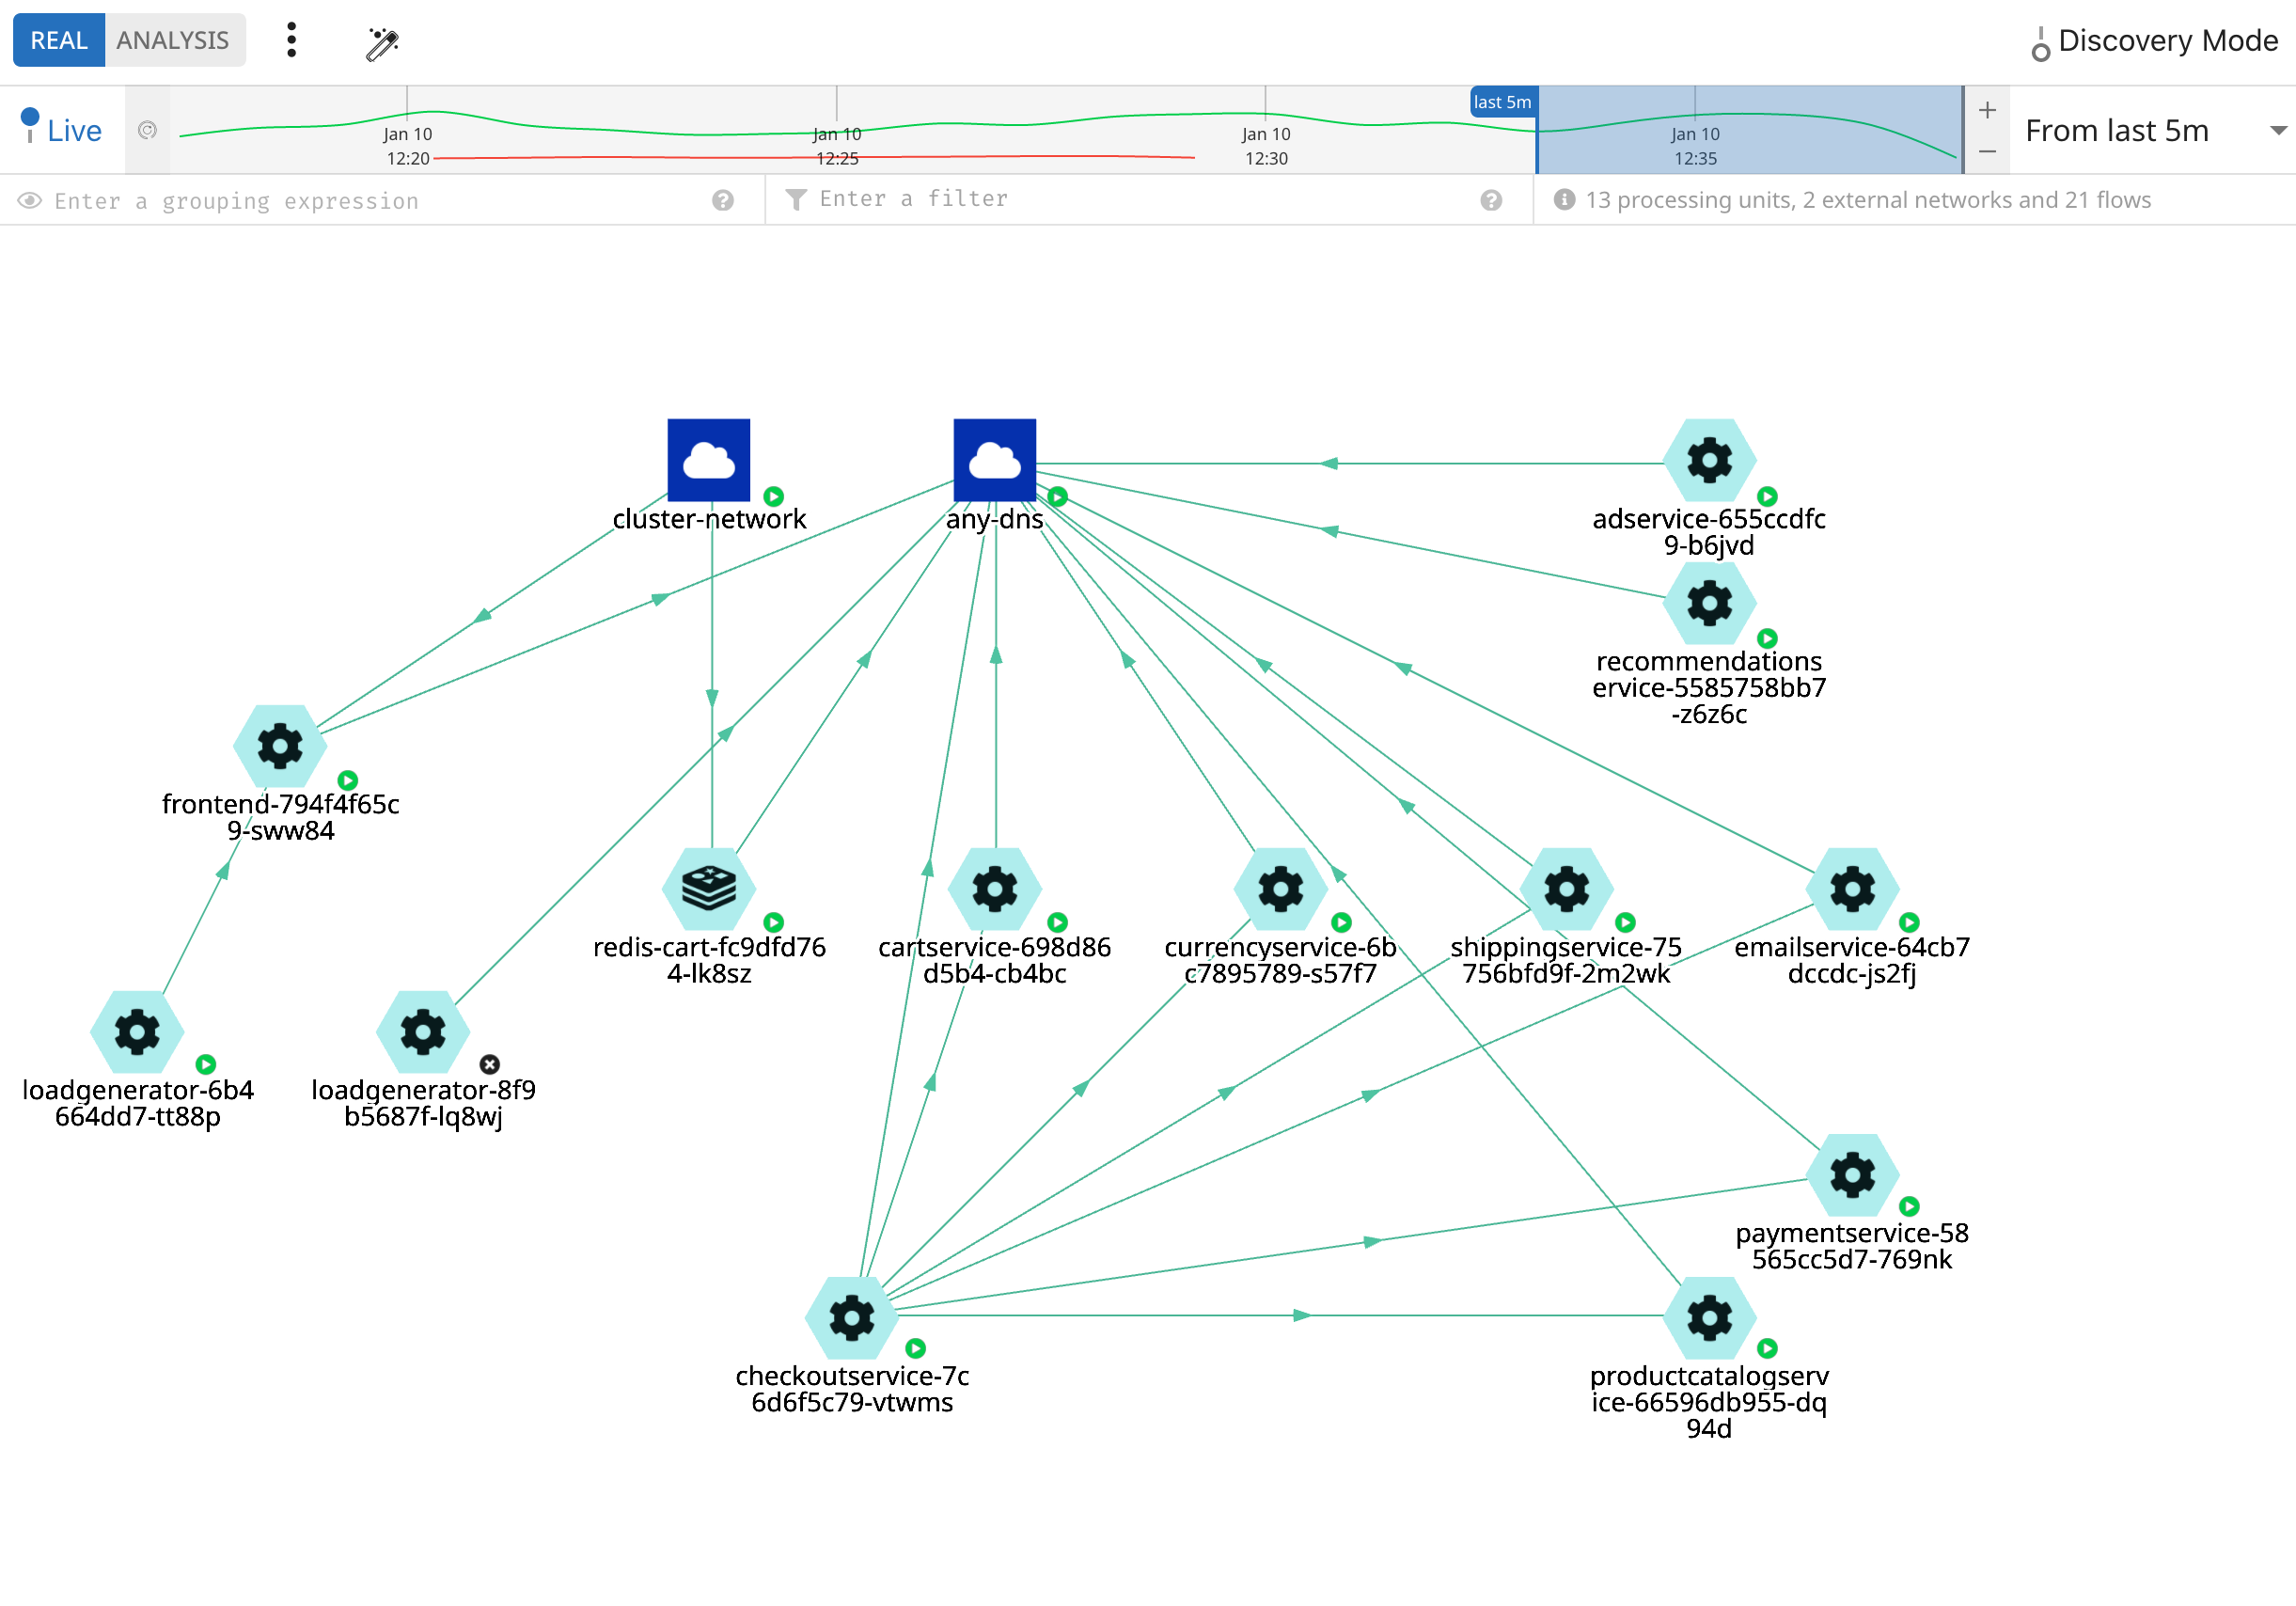Click the checkoutservice gear node
This screenshot has width=2296, height=1606.
pos(851,1317)
